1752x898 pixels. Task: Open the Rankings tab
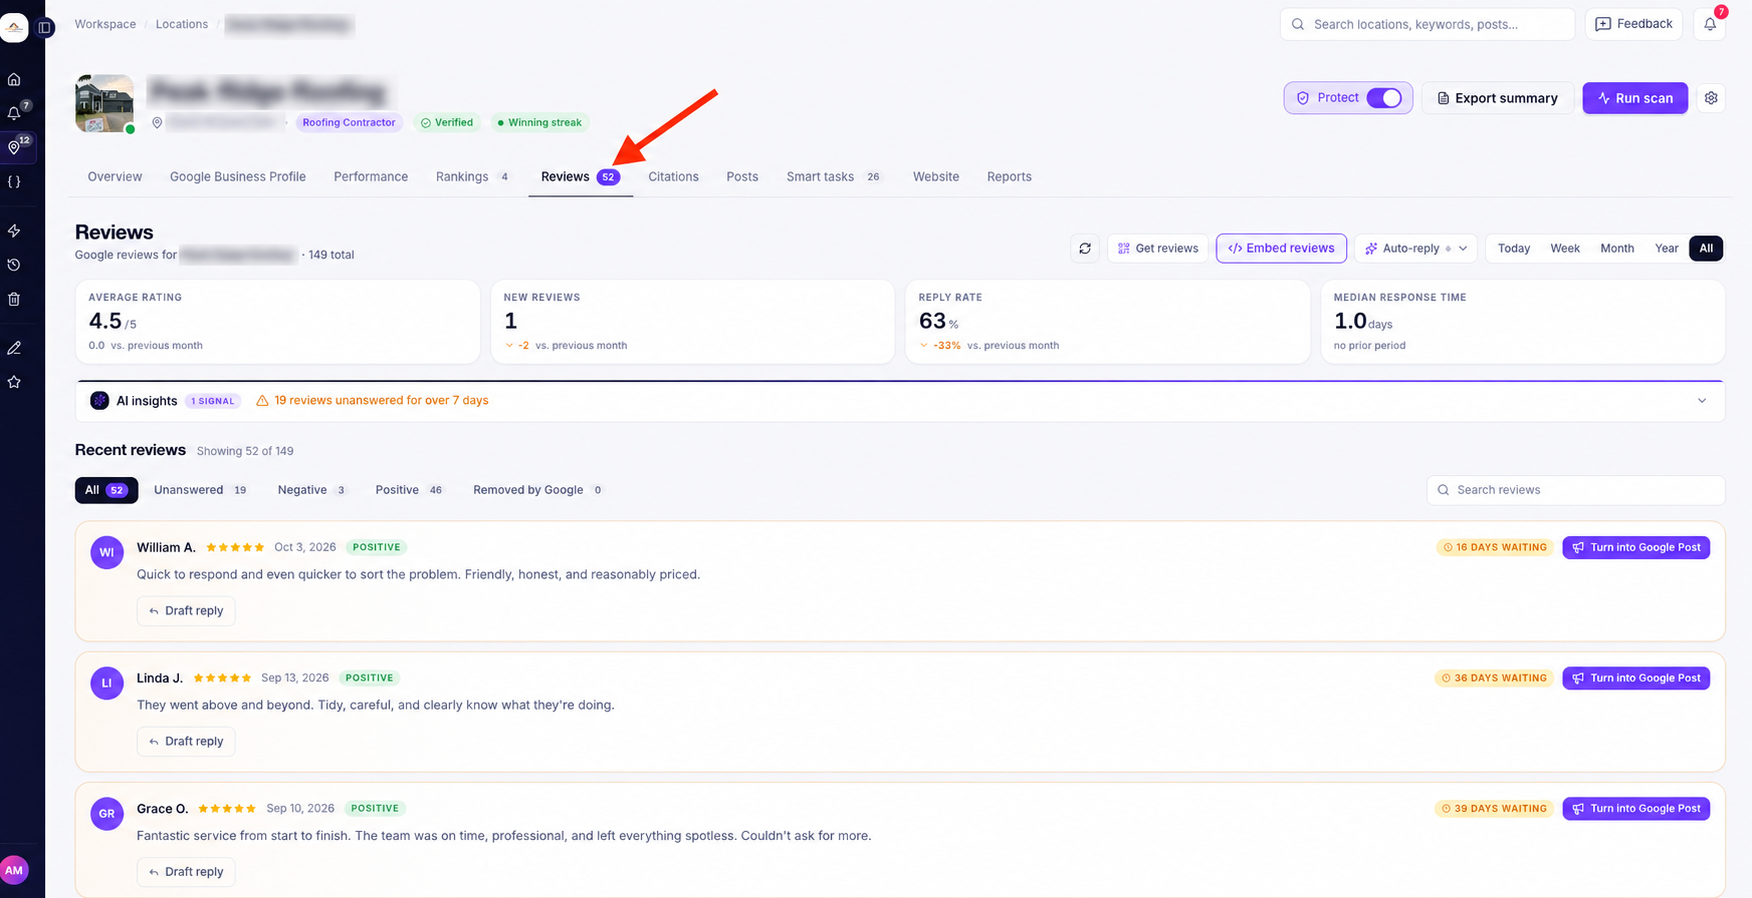pyautogui.click(x=473, y=177)
